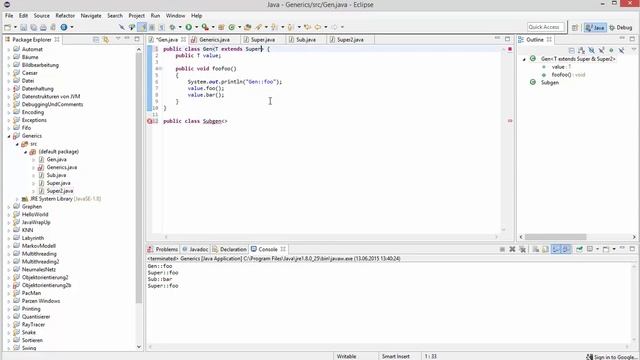Click Remove Launch X icon in Console
Viewport: 640px width, 360px height.
512,249
